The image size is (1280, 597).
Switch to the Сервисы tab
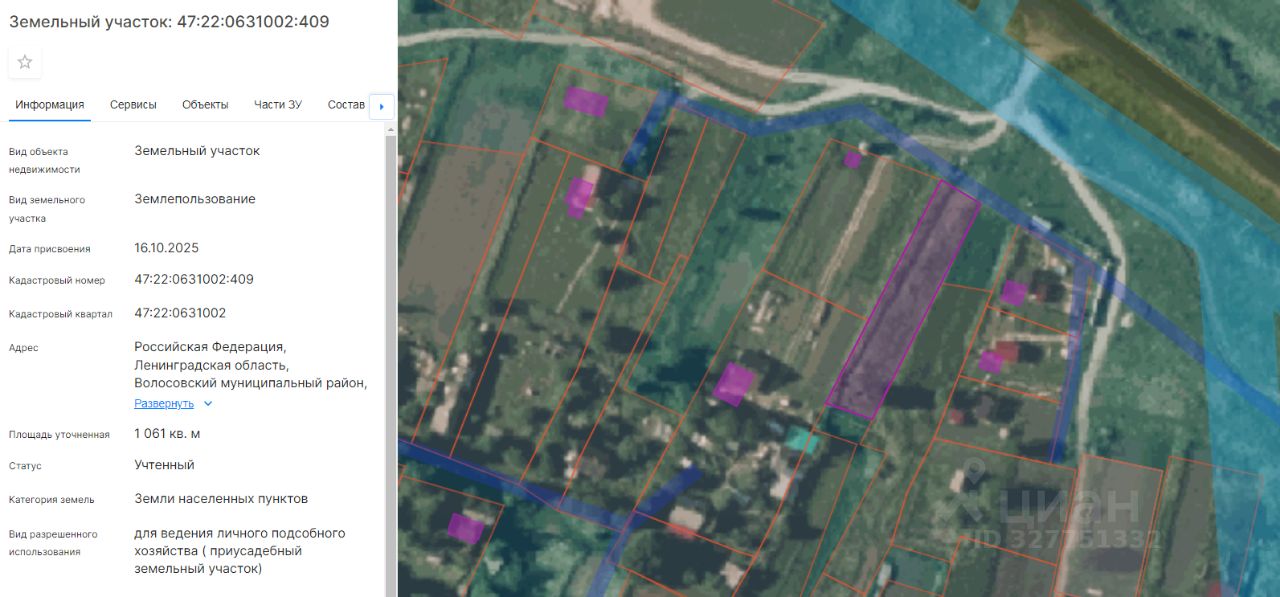click(133, 105)
